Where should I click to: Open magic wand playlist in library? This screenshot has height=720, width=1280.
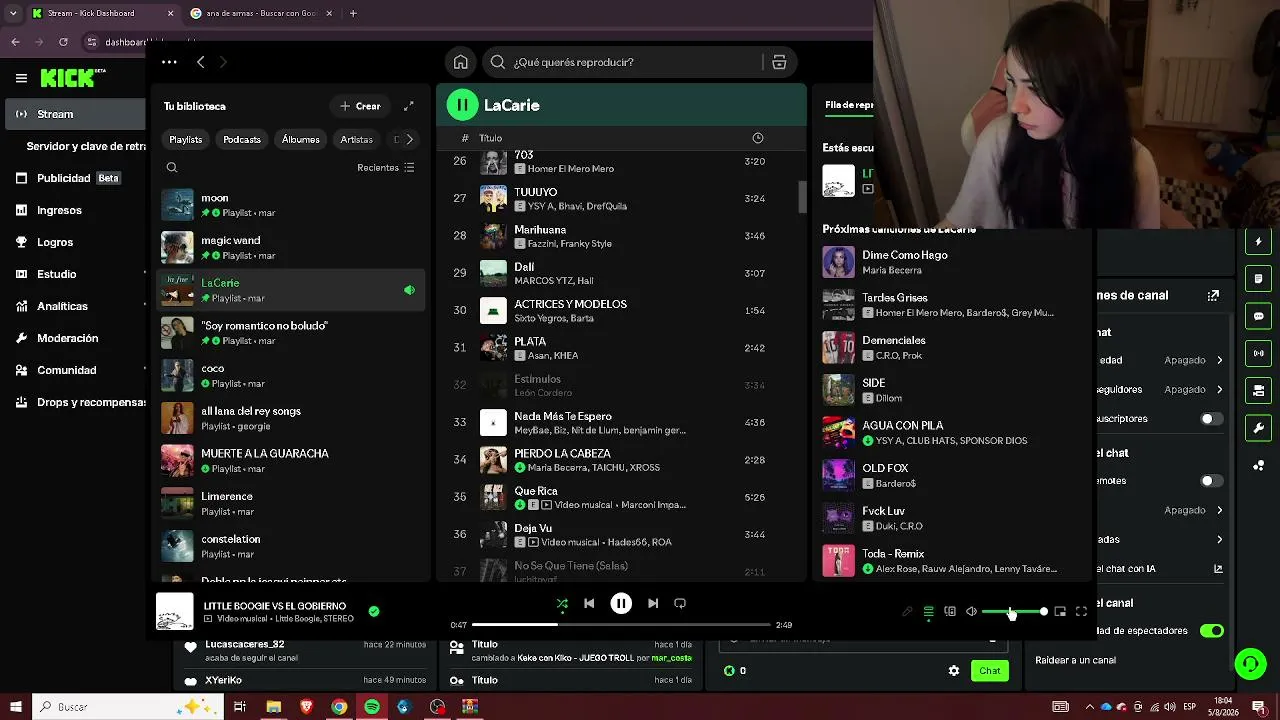pos(290,247)
